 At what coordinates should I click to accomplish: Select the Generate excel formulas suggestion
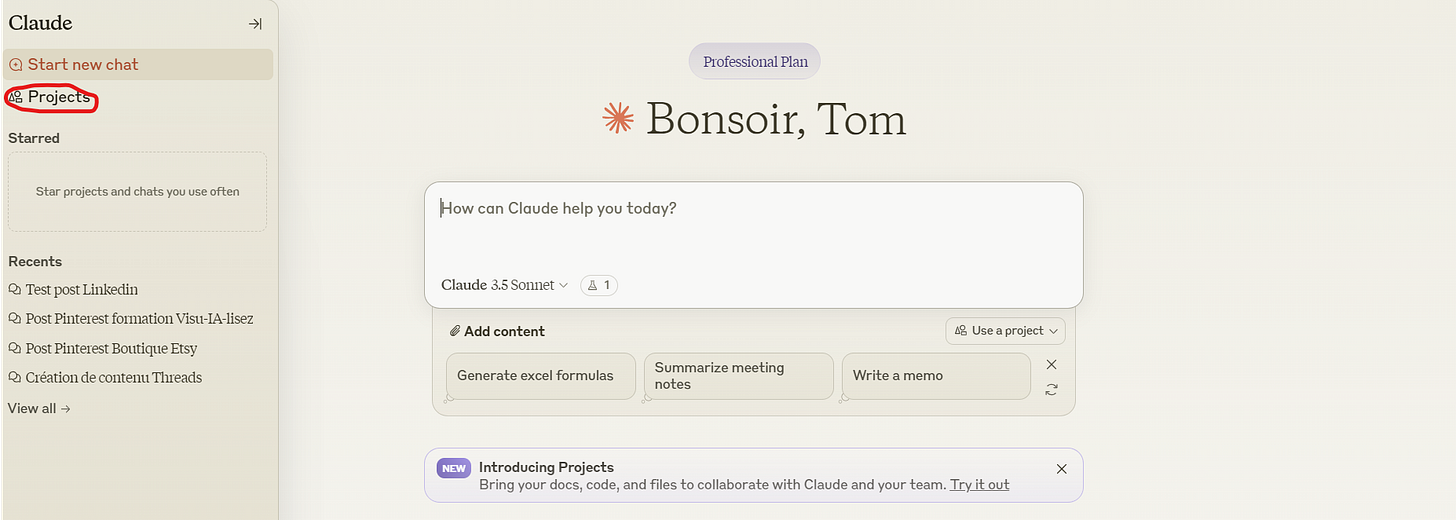point(541,376)
